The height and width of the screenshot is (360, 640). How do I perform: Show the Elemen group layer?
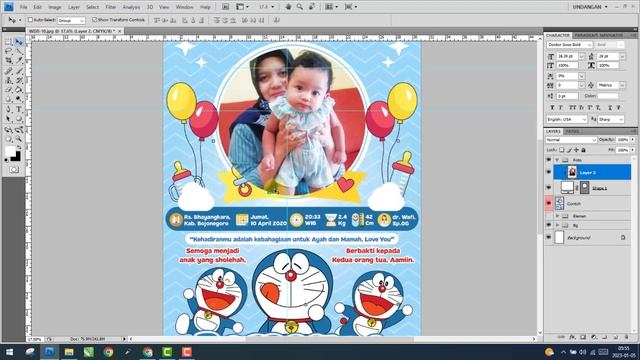(x=549, y=216)
